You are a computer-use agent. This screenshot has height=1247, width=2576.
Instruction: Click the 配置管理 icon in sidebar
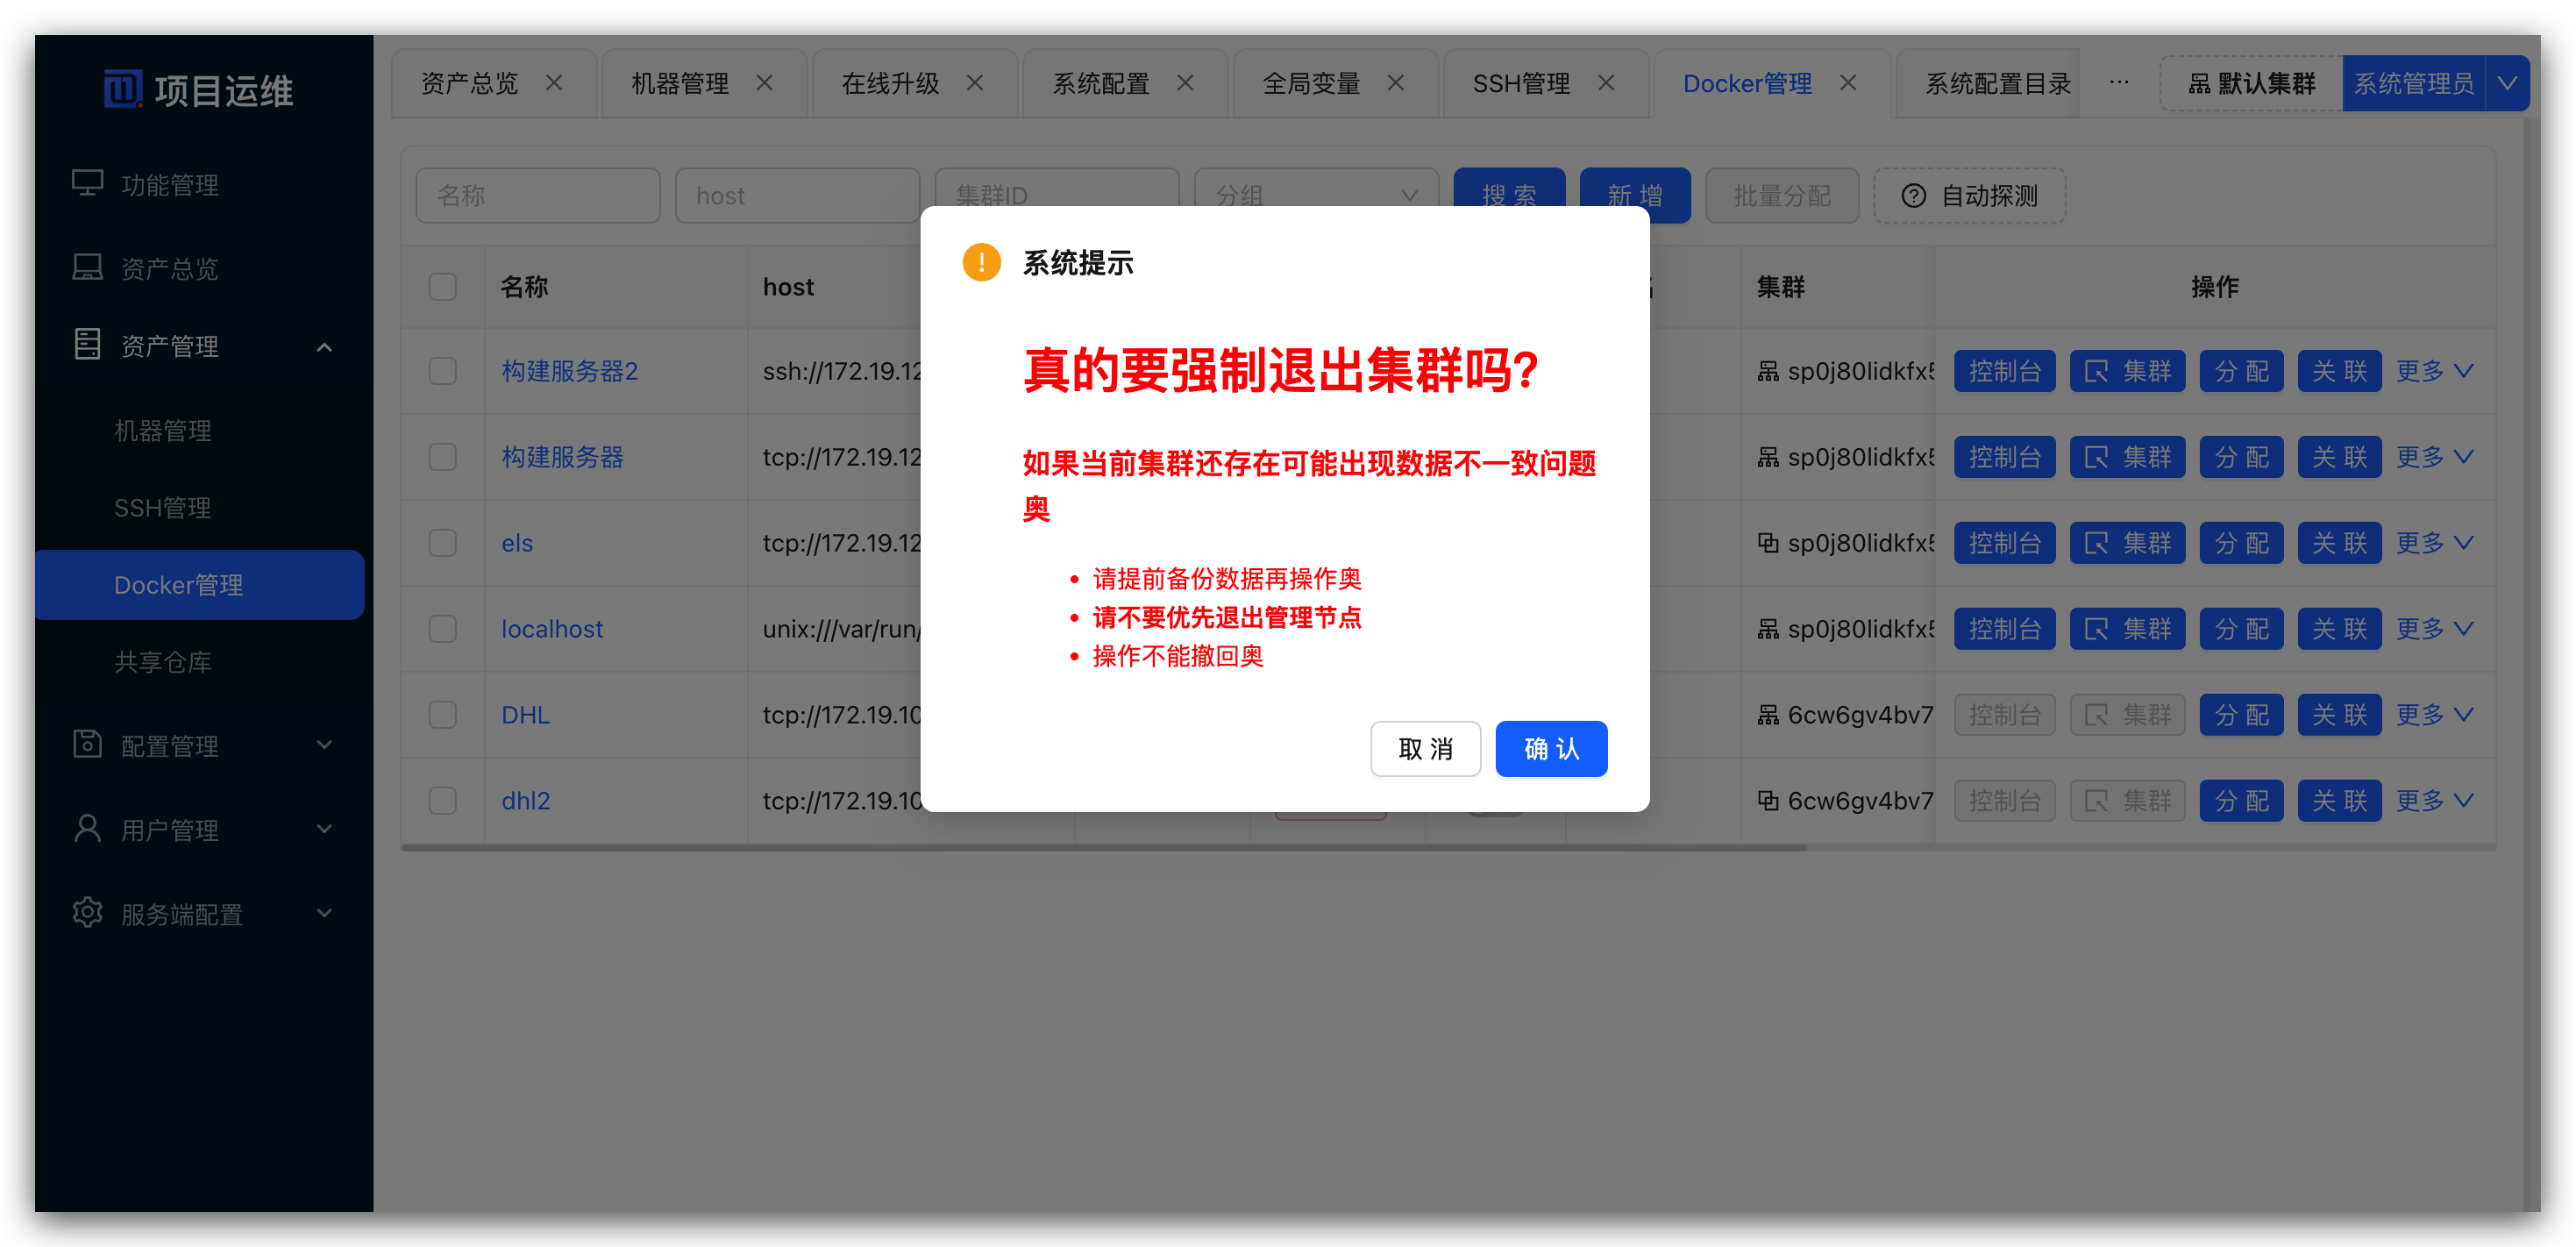87,744
